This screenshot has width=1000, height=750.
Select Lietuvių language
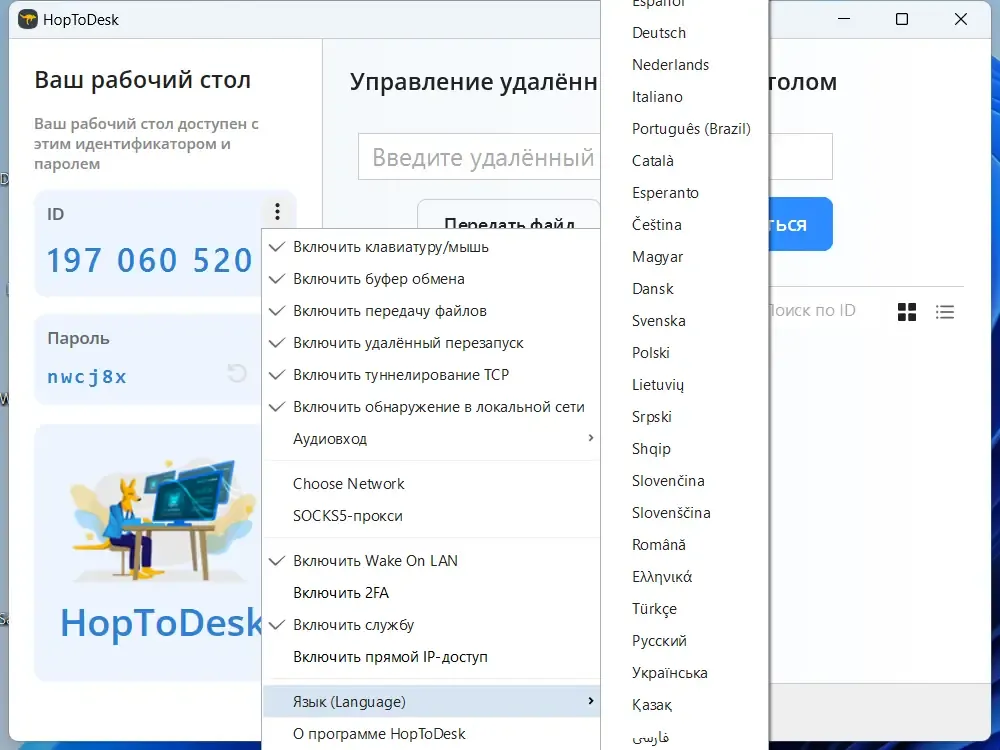[685, 385]
